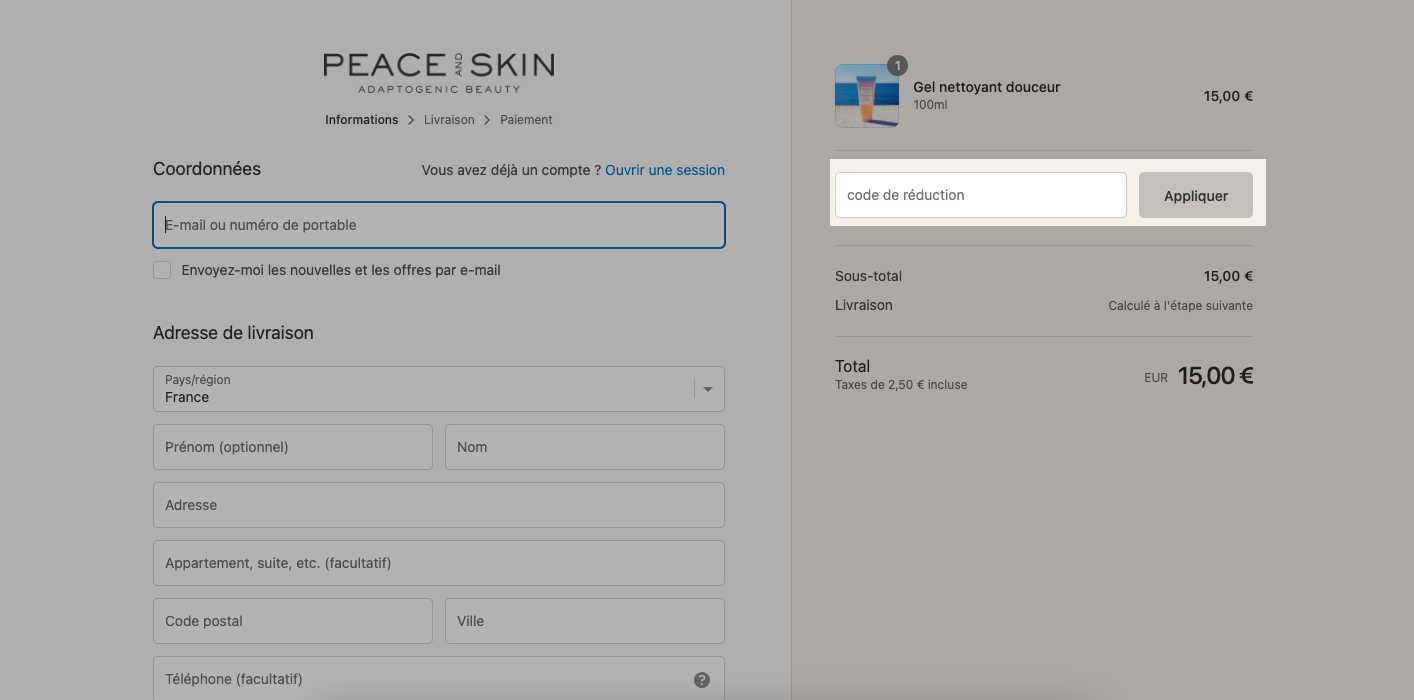
Task: Click the phone field help question-mark icon
Action: pos(702,680)
